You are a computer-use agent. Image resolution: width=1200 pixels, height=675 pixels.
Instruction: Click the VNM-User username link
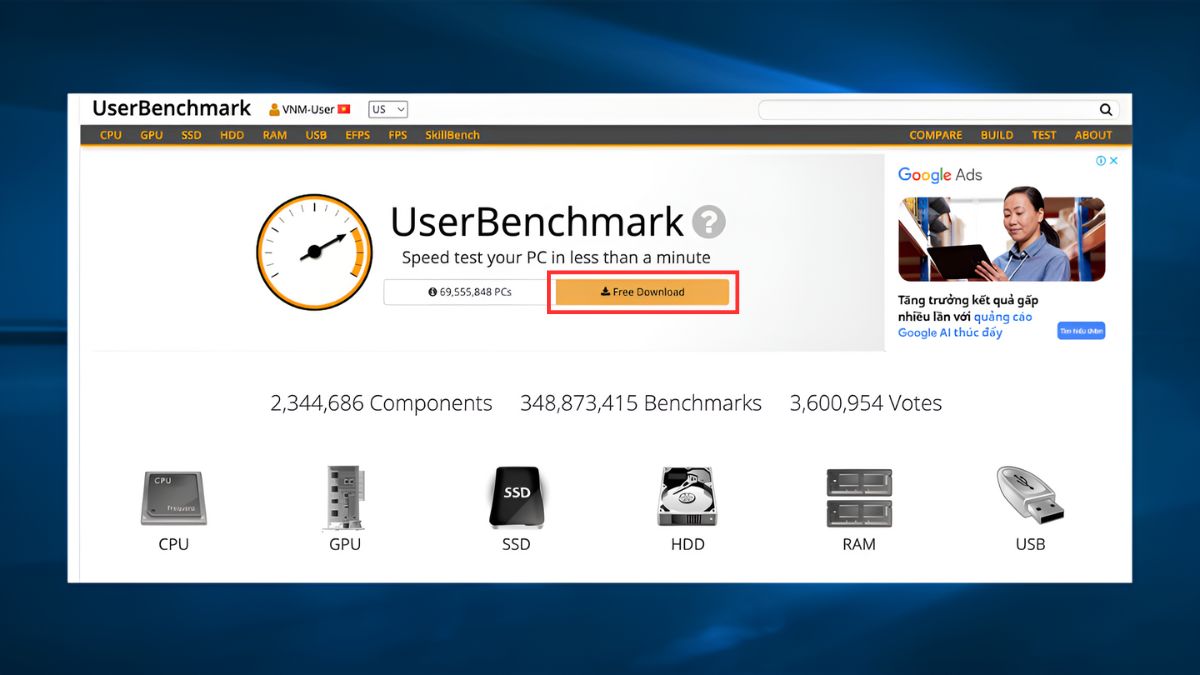[308, 110]
